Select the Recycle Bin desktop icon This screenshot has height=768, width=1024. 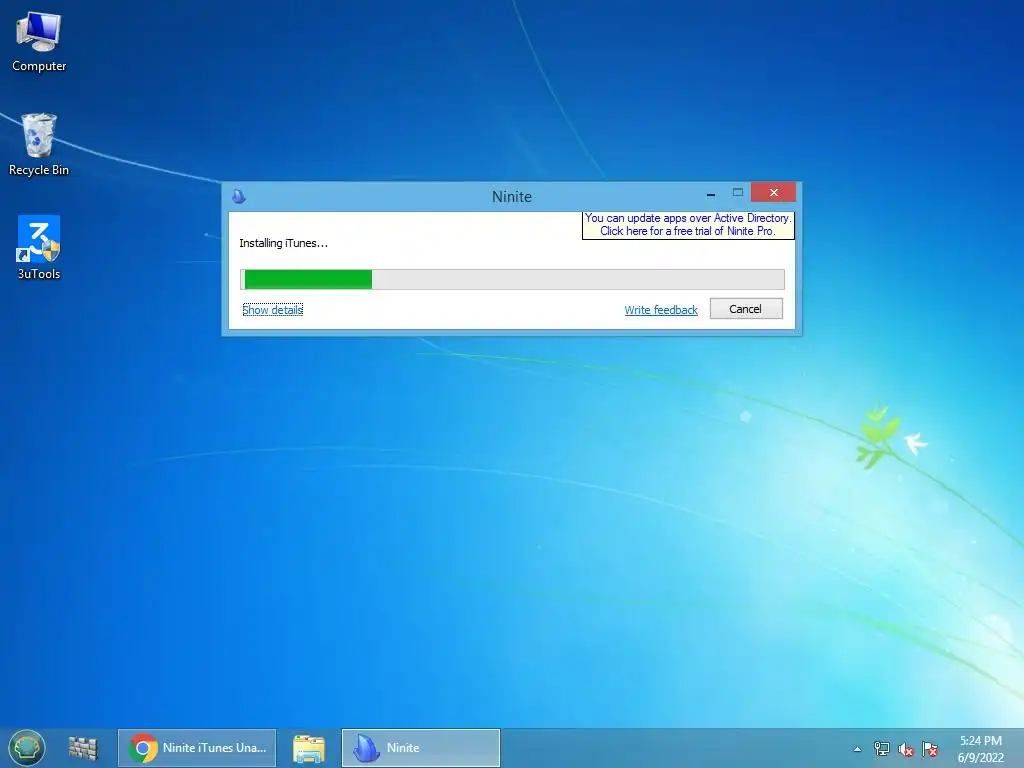39,145
